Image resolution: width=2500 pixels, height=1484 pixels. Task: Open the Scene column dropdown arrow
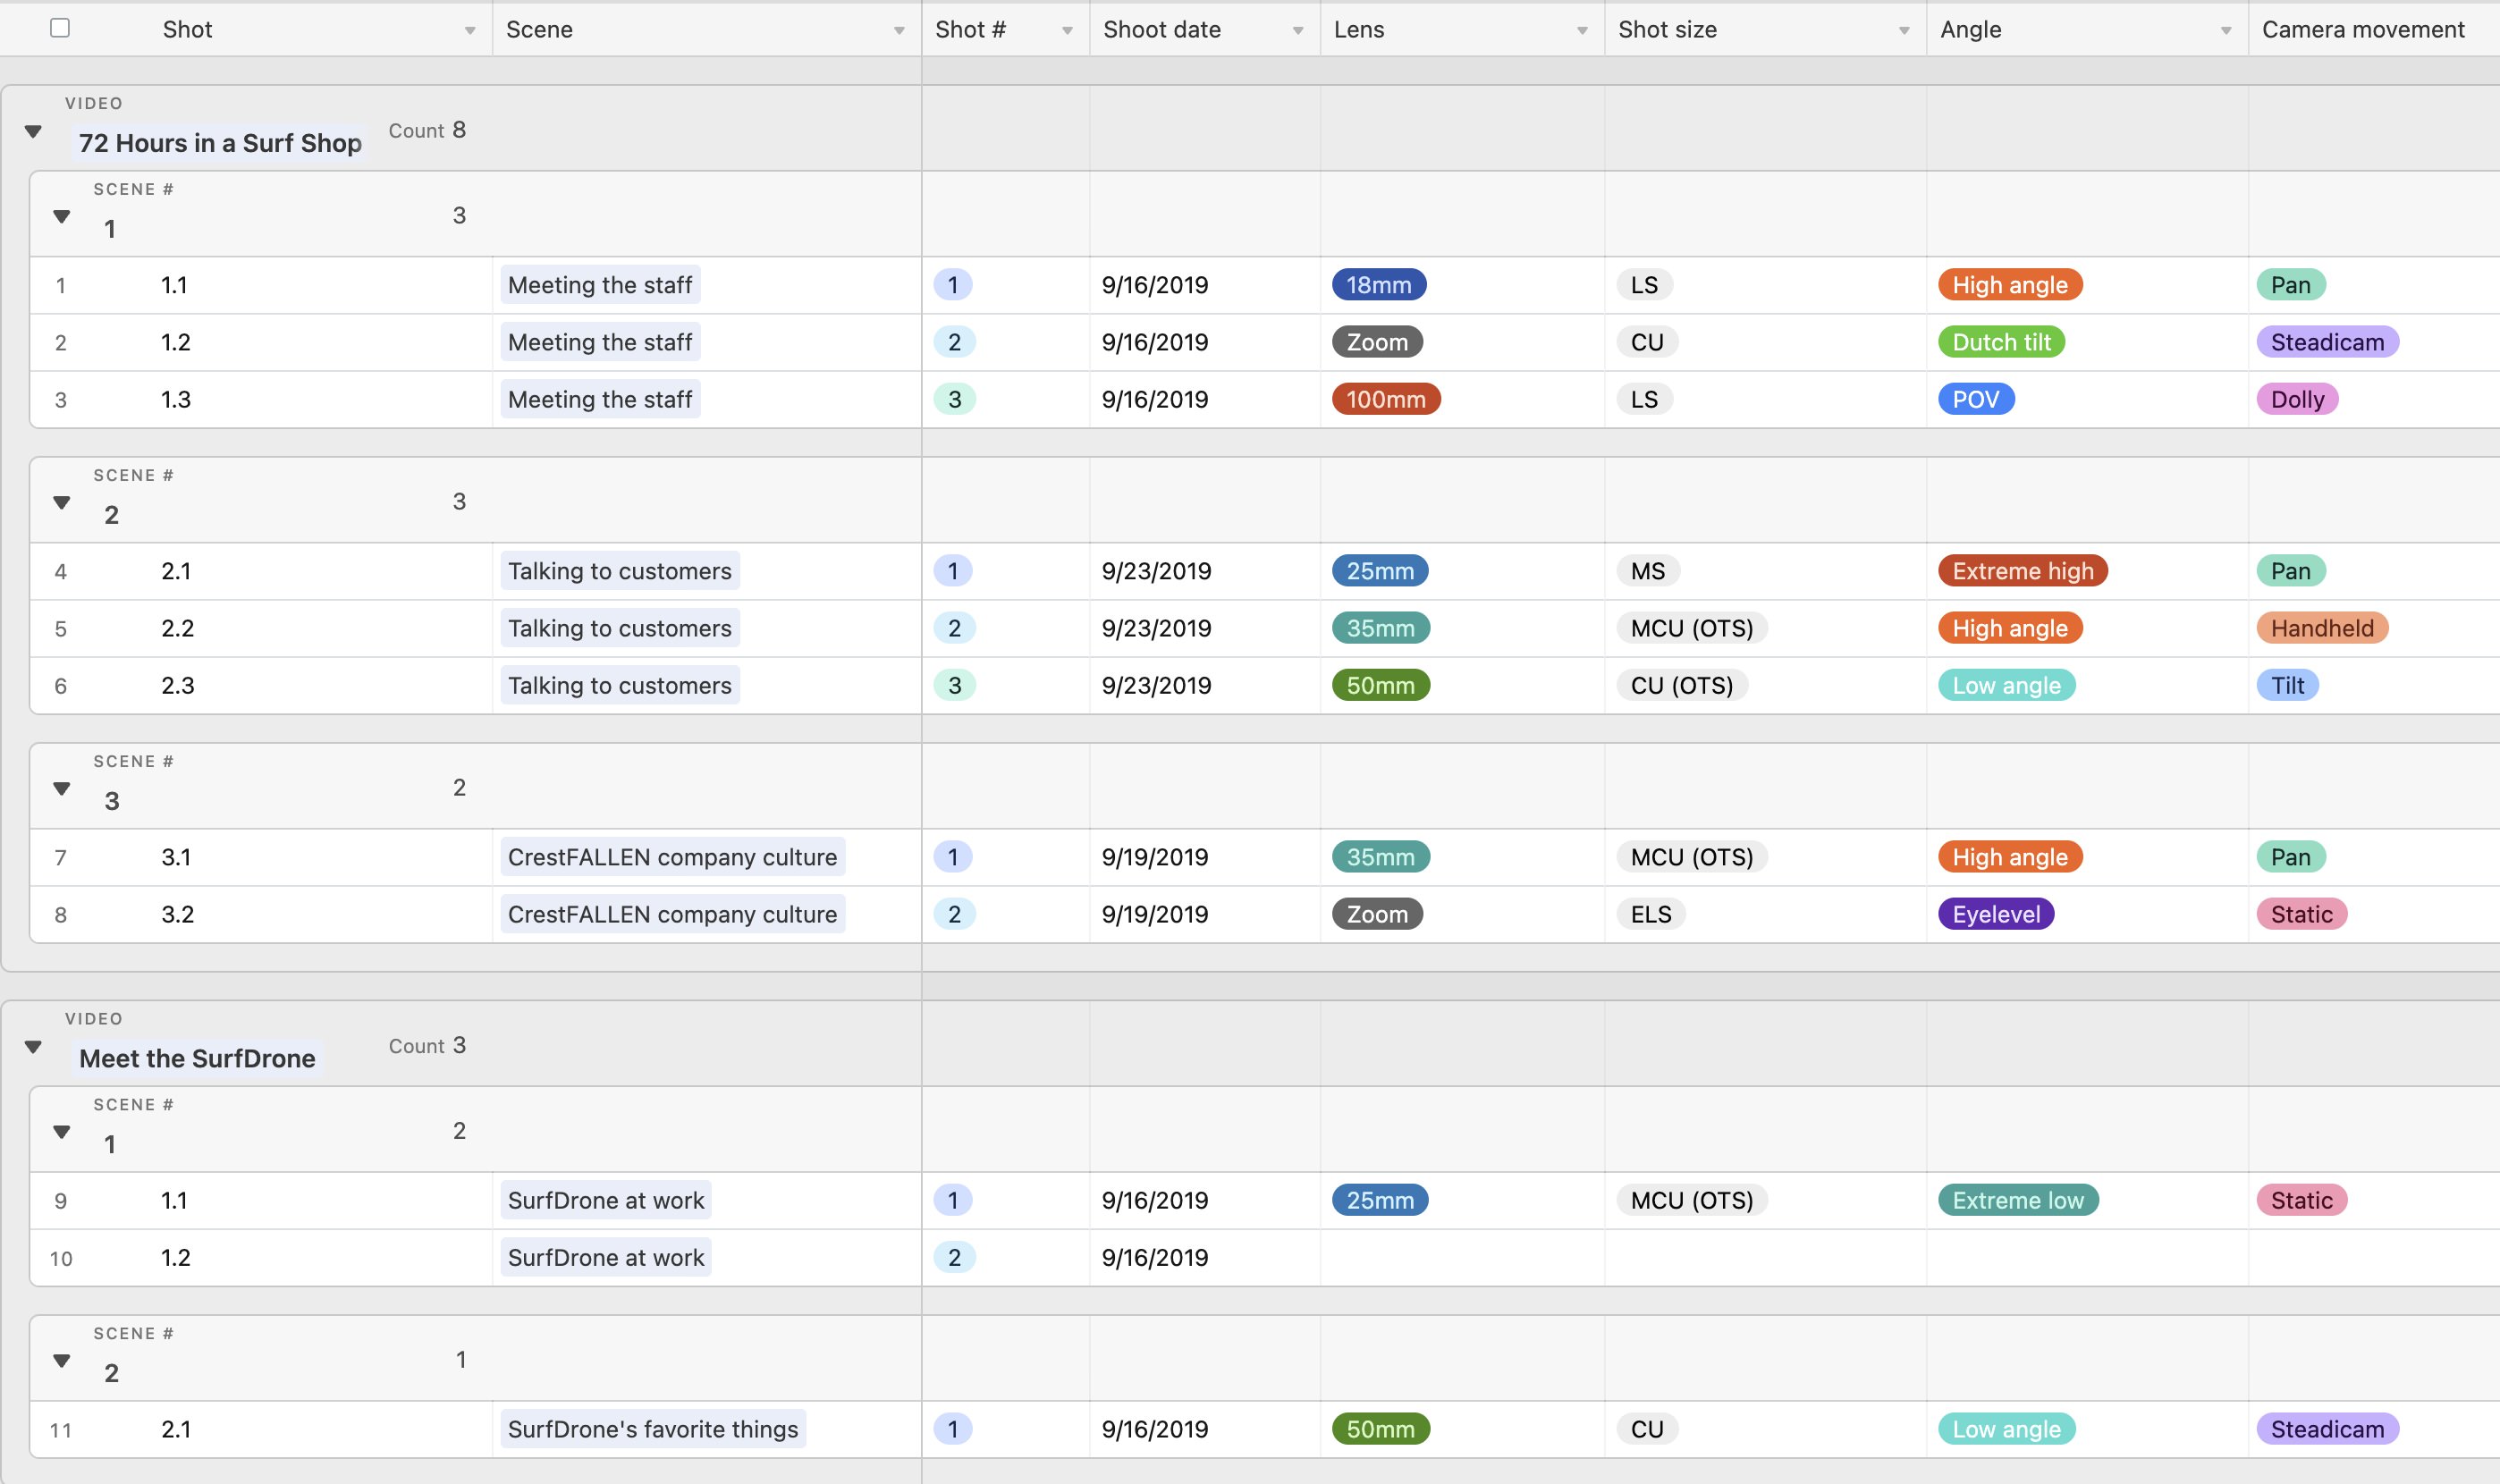(898, 31)
